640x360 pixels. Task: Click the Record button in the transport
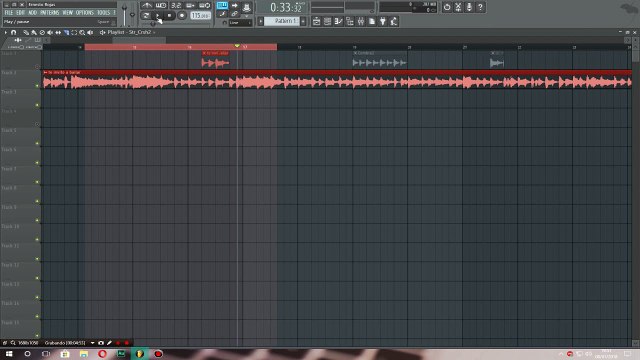click(182, 16)
